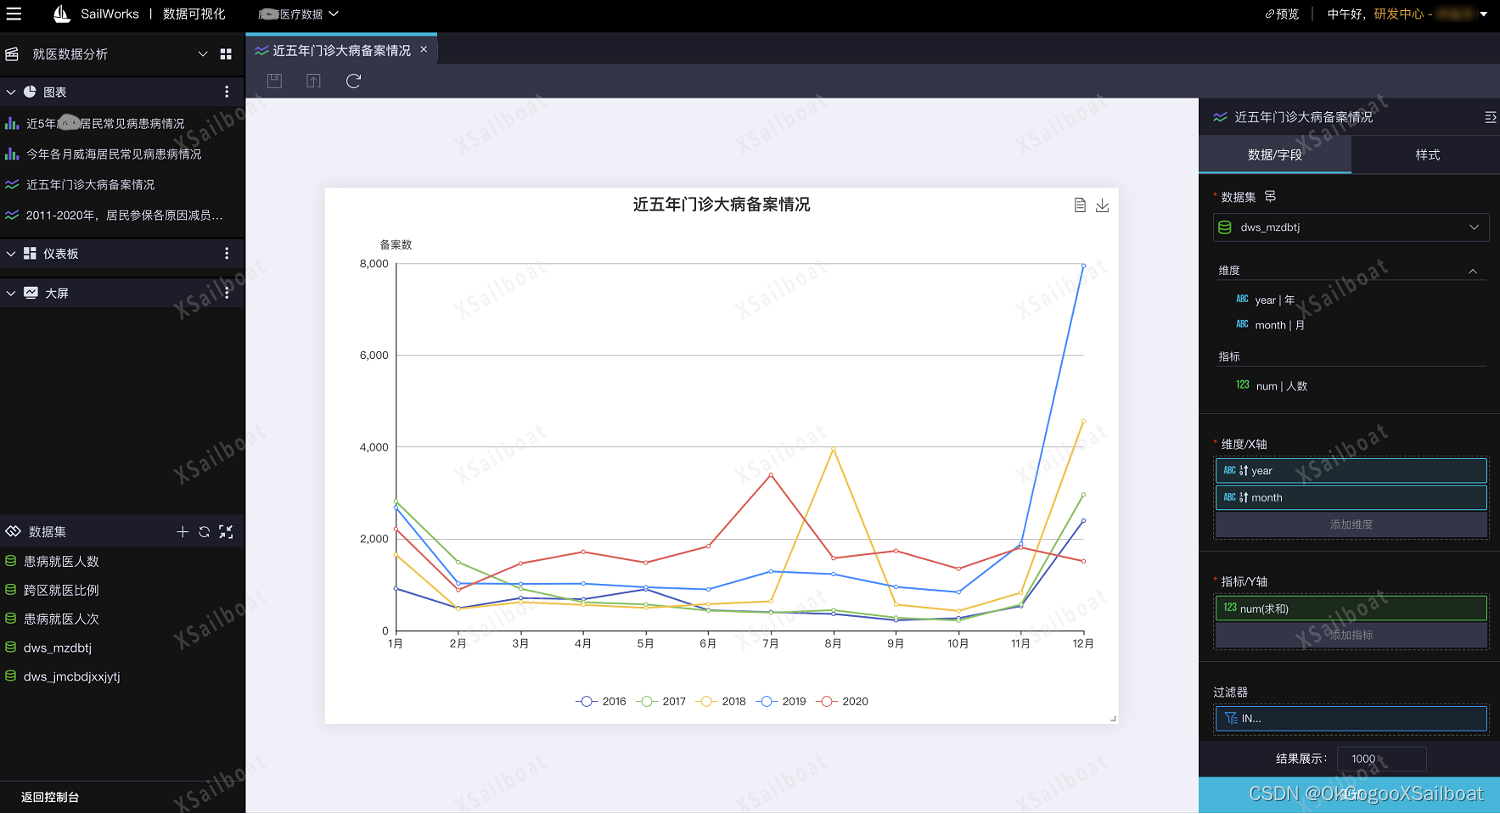1500x814 pixels.
Task: Save the chart using the save icon
Action: point(274,81)
